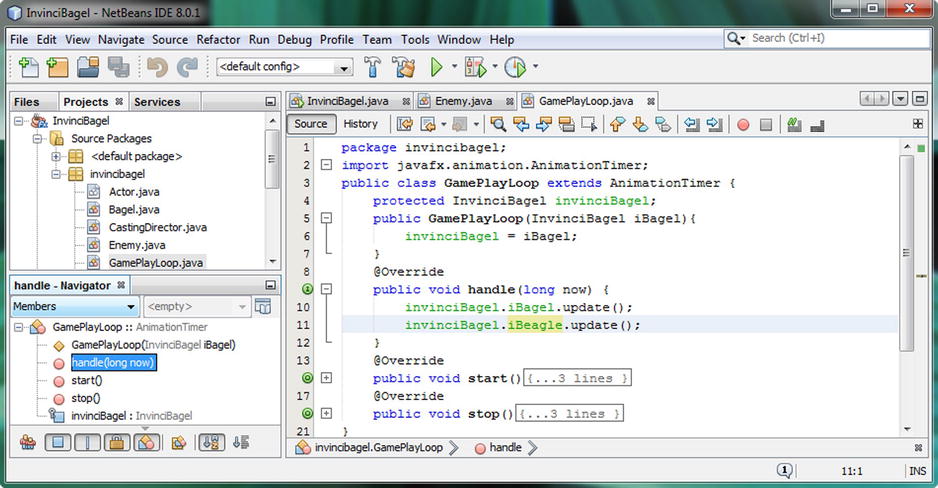Viewport: 938px width, 488px height.
Task: Collapse the Source Packages node
Action: pyautogui.click(x=37, y=139)
